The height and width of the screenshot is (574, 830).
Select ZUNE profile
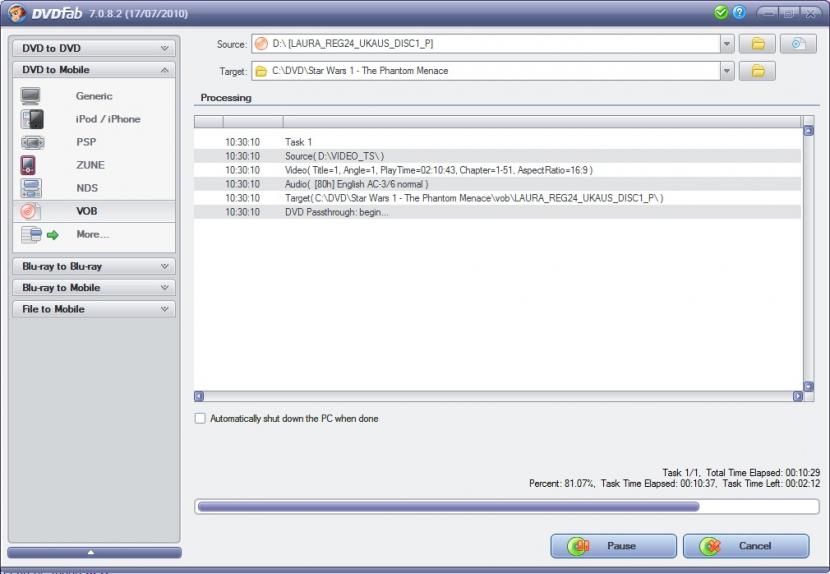tap(91, 165)
